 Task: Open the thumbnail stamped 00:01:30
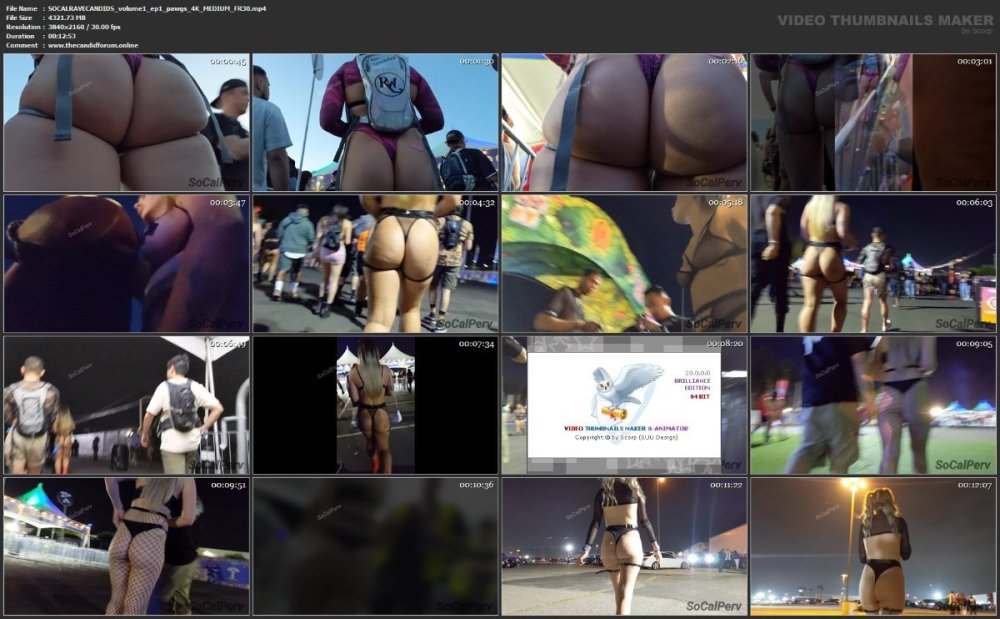pyautogui.click(x=375, y=122)
